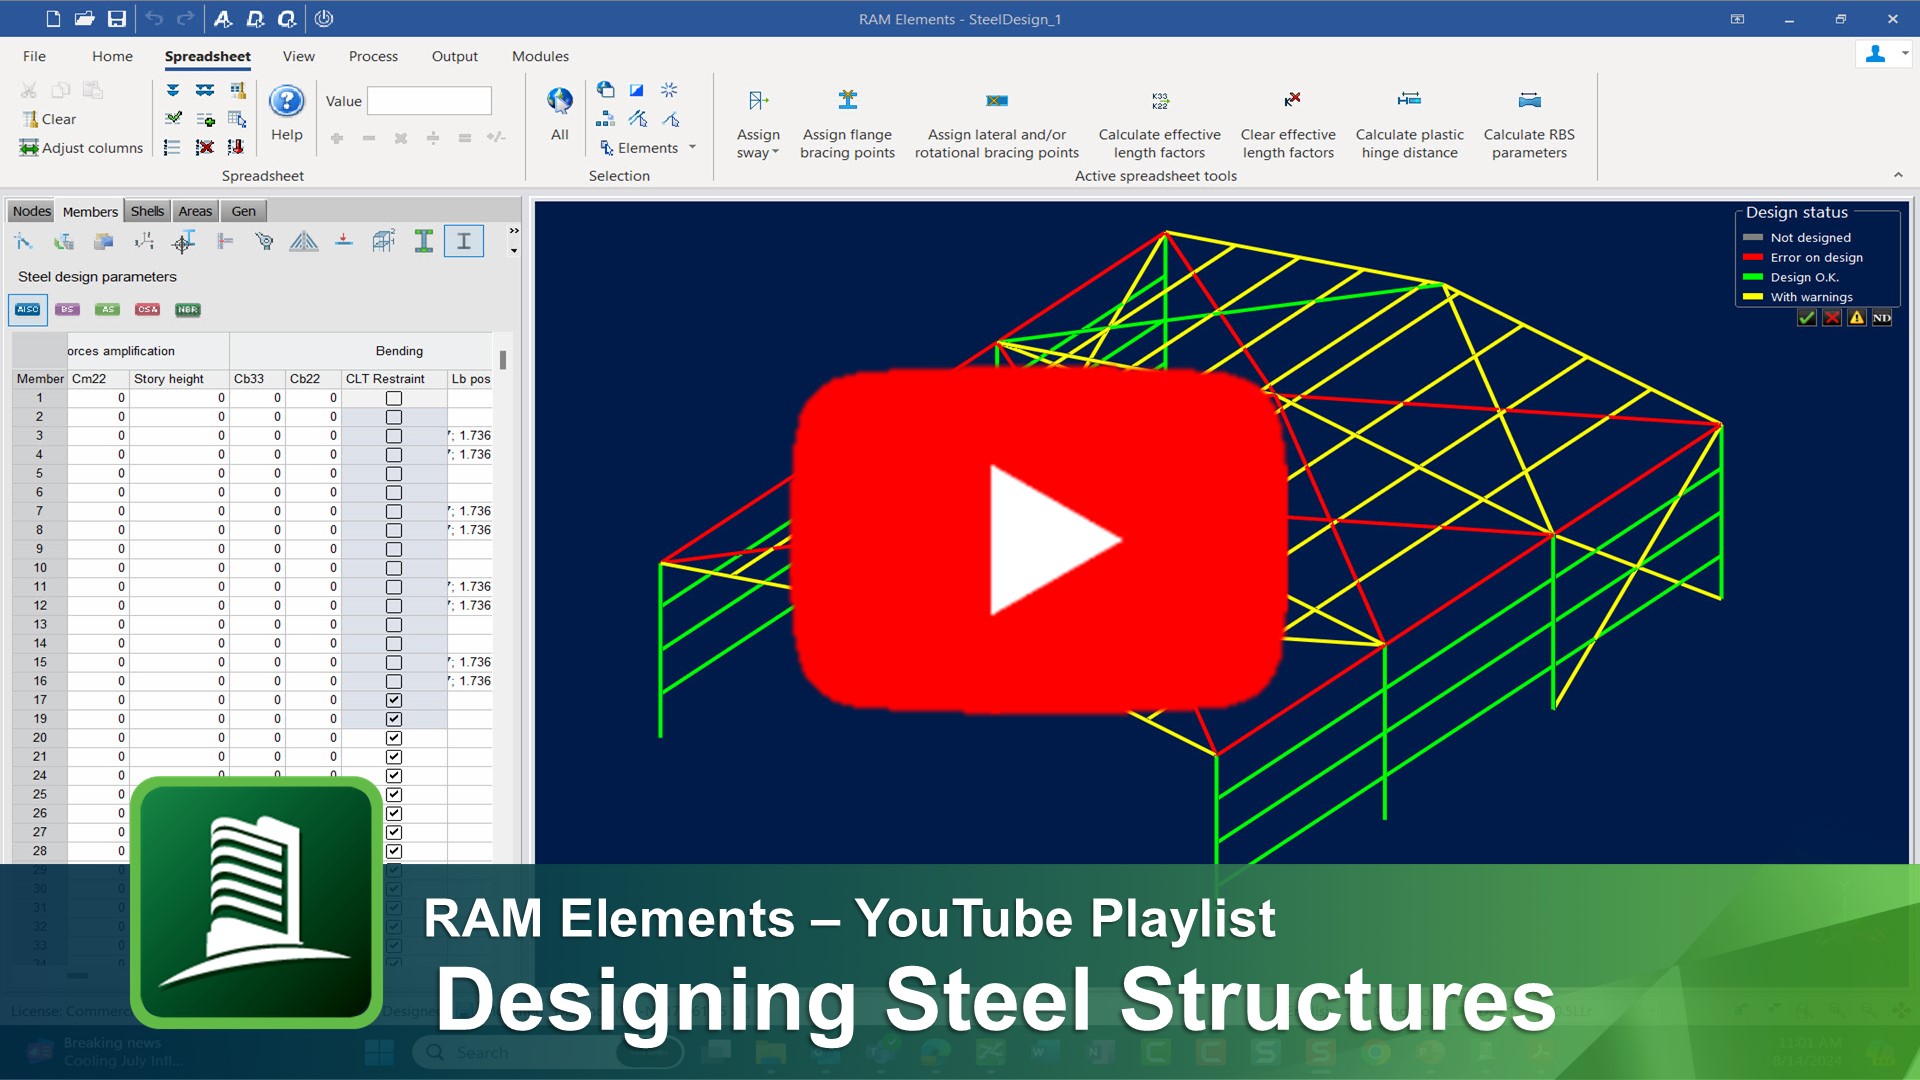Image resolution: width=1920 pixels, height=1080 pixels.
Task: Switch to the Process ribbon tab
Action: point(373,56)
